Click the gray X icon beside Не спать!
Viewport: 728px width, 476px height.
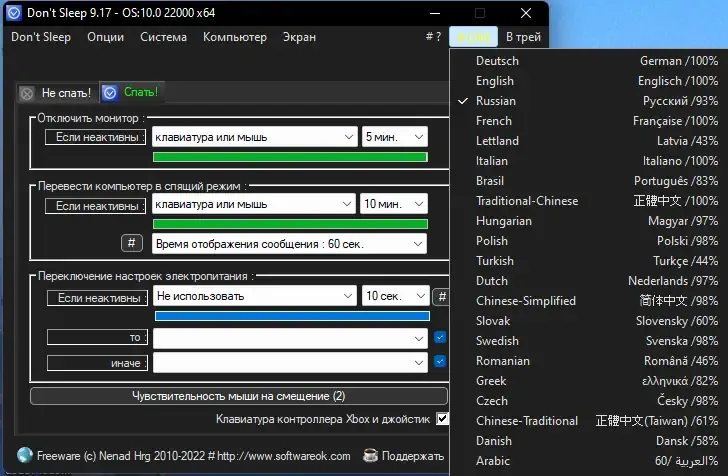tap(27, 93)
